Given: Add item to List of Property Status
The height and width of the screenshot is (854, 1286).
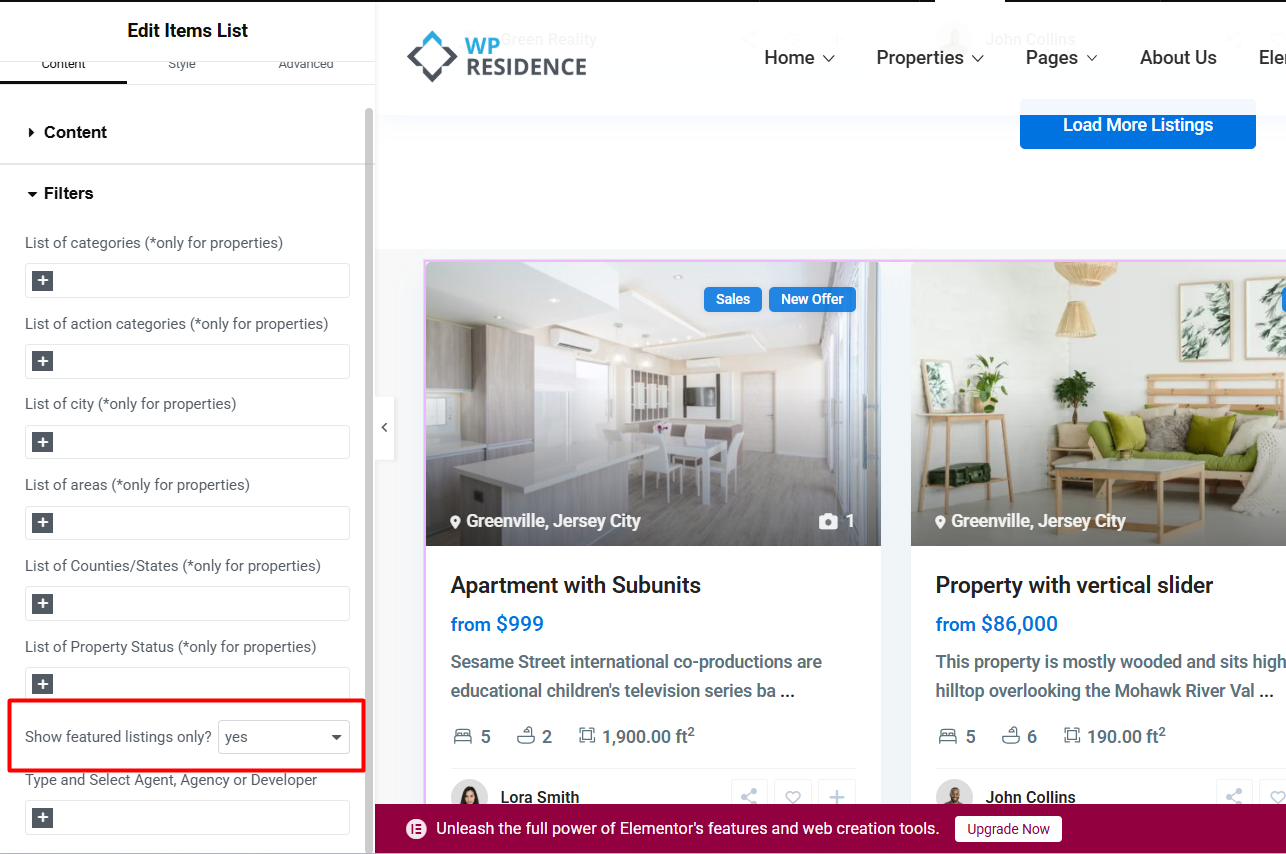Looking at the screenshot, I should [x=42, y=684].
